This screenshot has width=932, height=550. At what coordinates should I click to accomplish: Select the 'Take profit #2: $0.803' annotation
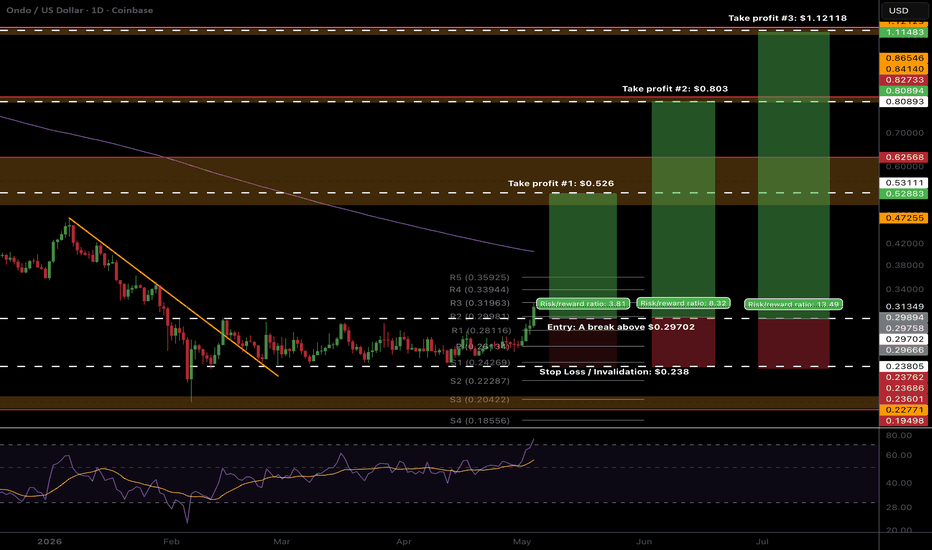[675, 89]
